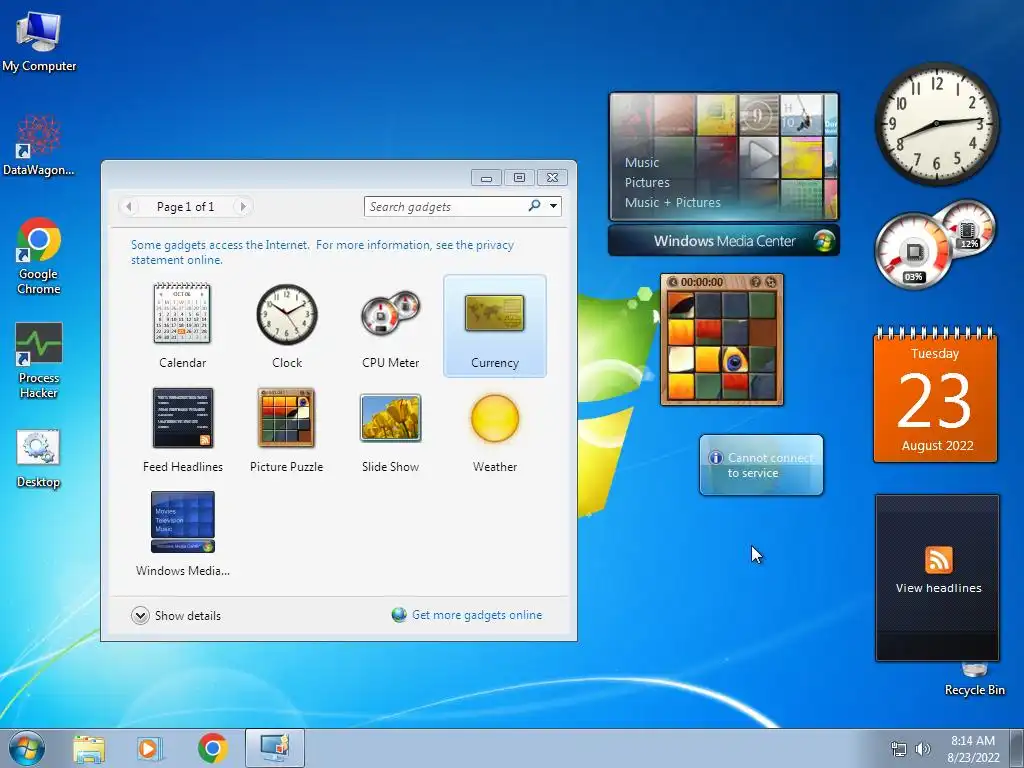Click the Show desktop button on taskbar

pyautogui.click(x=1017, y=748)
